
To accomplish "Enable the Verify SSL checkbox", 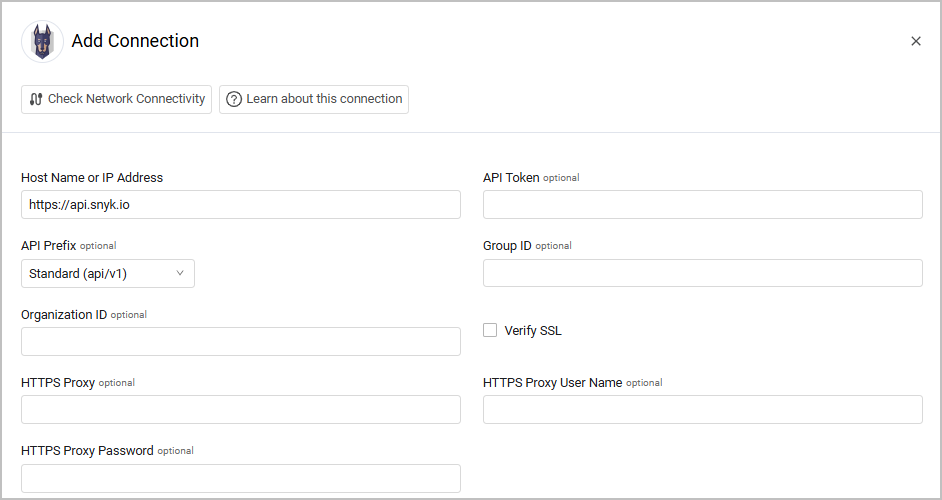I will (490, 330).
